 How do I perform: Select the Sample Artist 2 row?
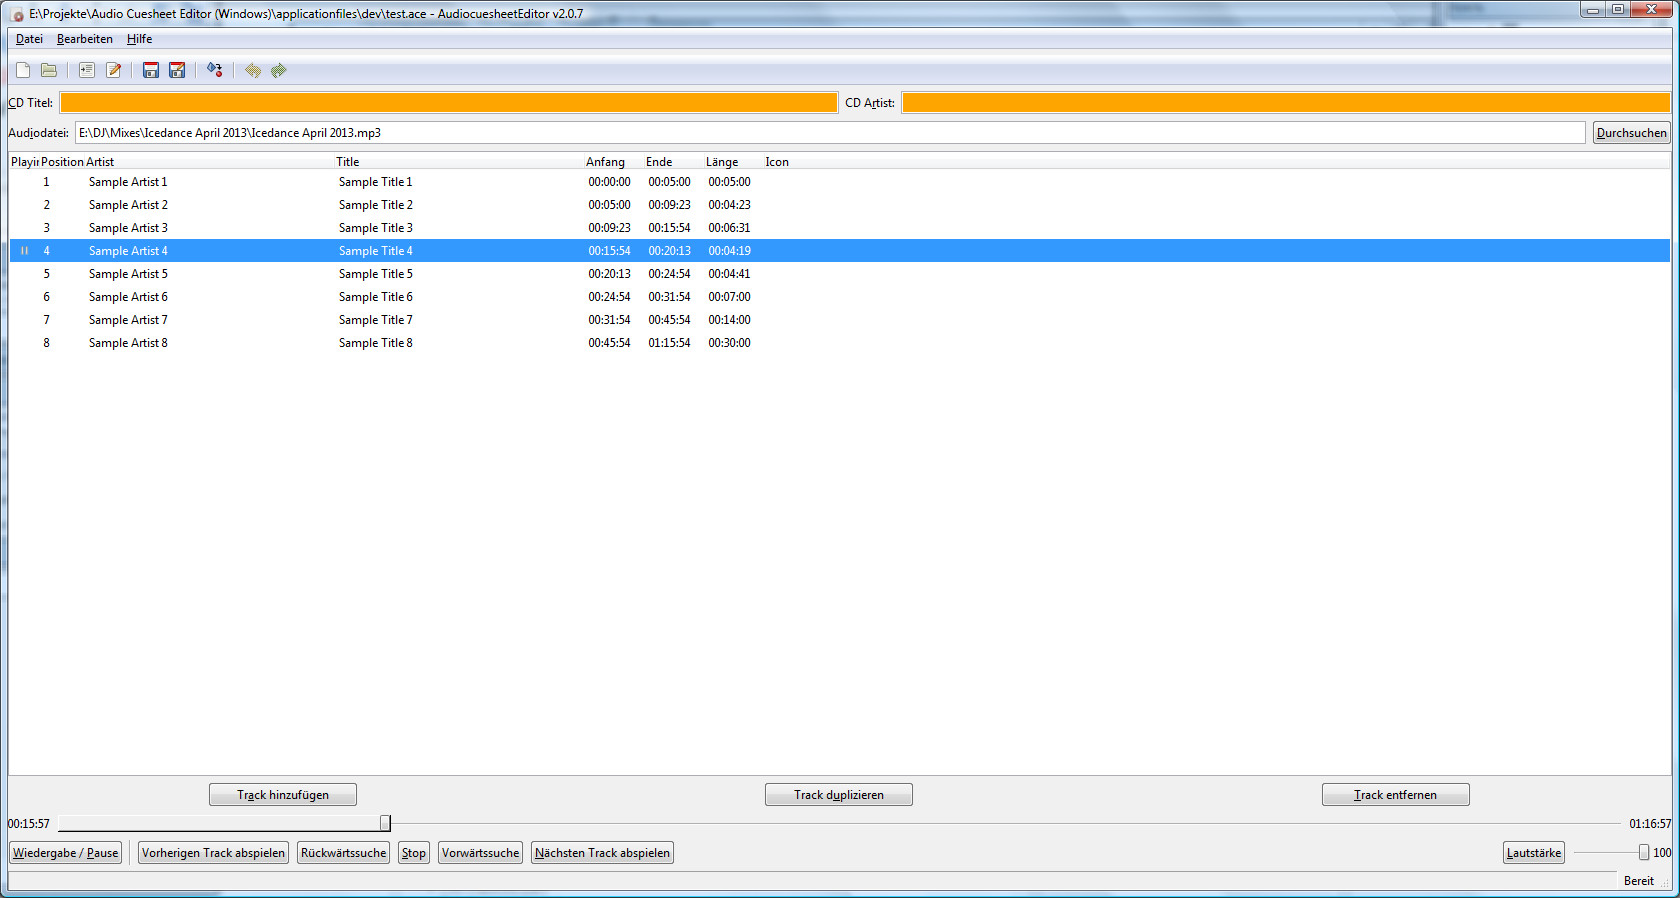pos(839,205)
